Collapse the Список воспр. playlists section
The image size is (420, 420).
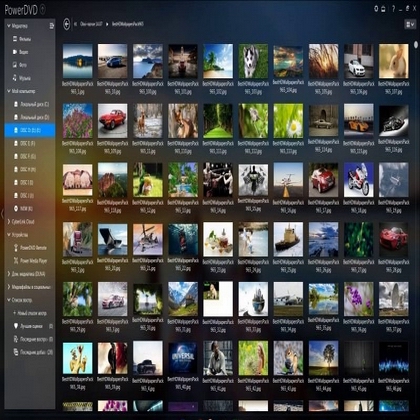coord(9,300)
